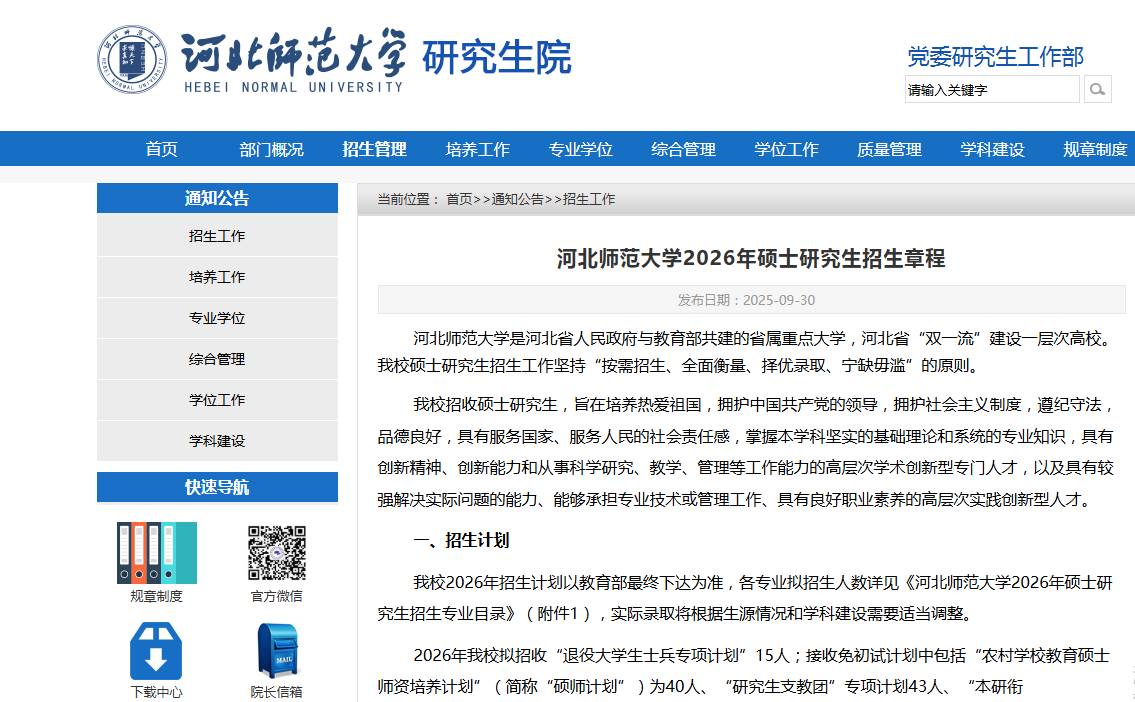
Task: Click the 首页 breadcrumb link
Action: [x=459, y=199]
